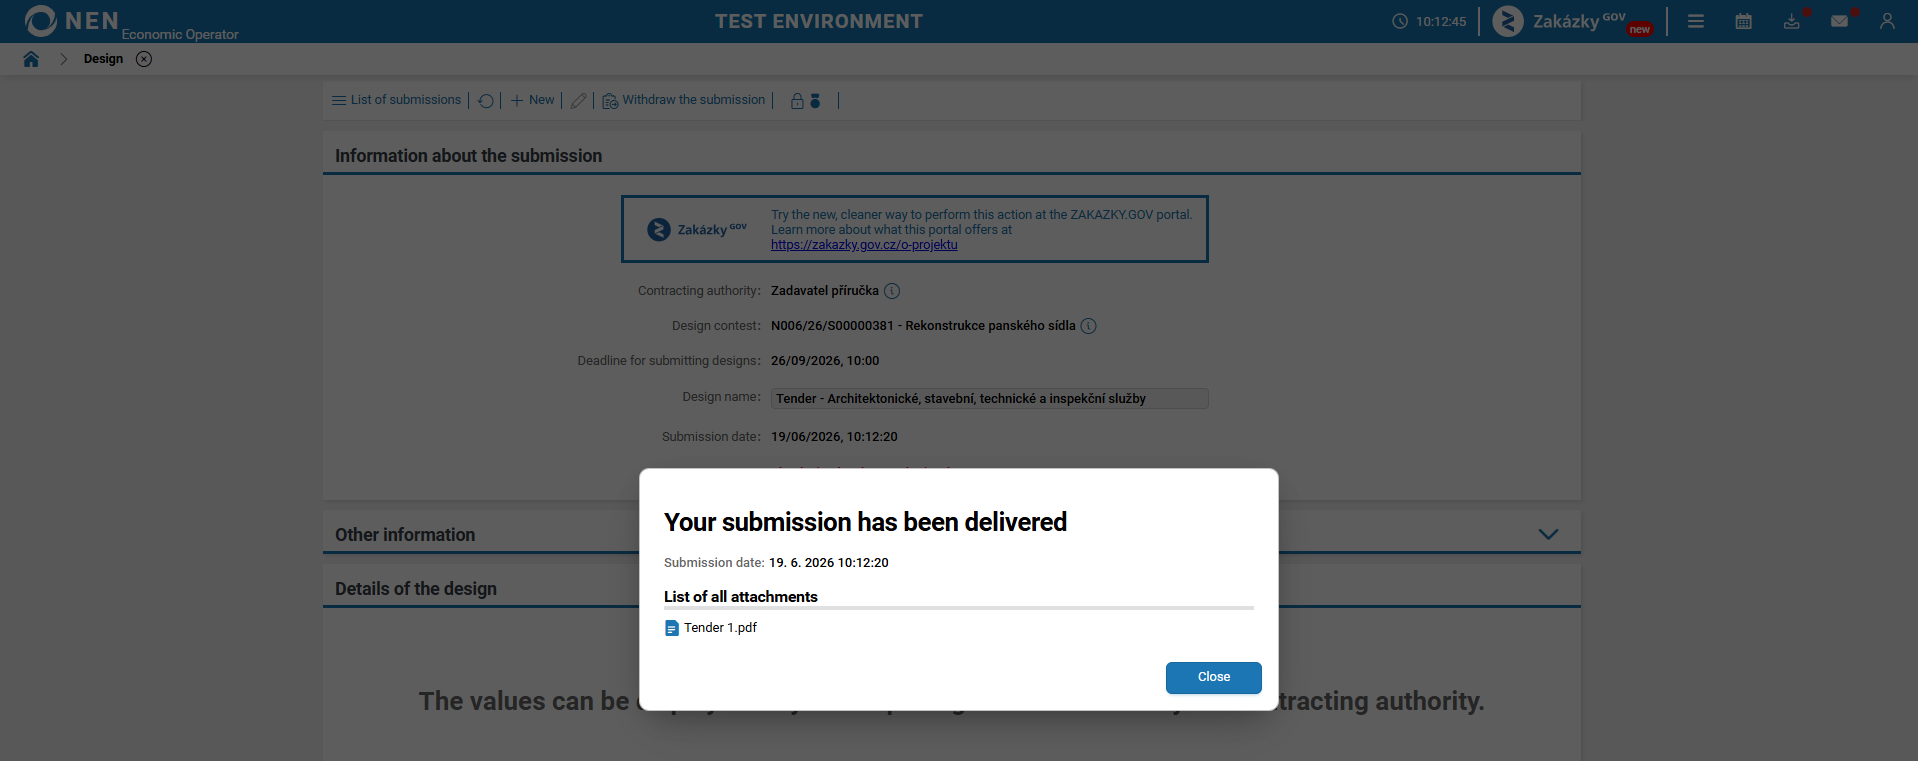Viewport: 1918px width, 761px height.
Task: Open the downloads tray icon
Action: tap(1792, 21)
